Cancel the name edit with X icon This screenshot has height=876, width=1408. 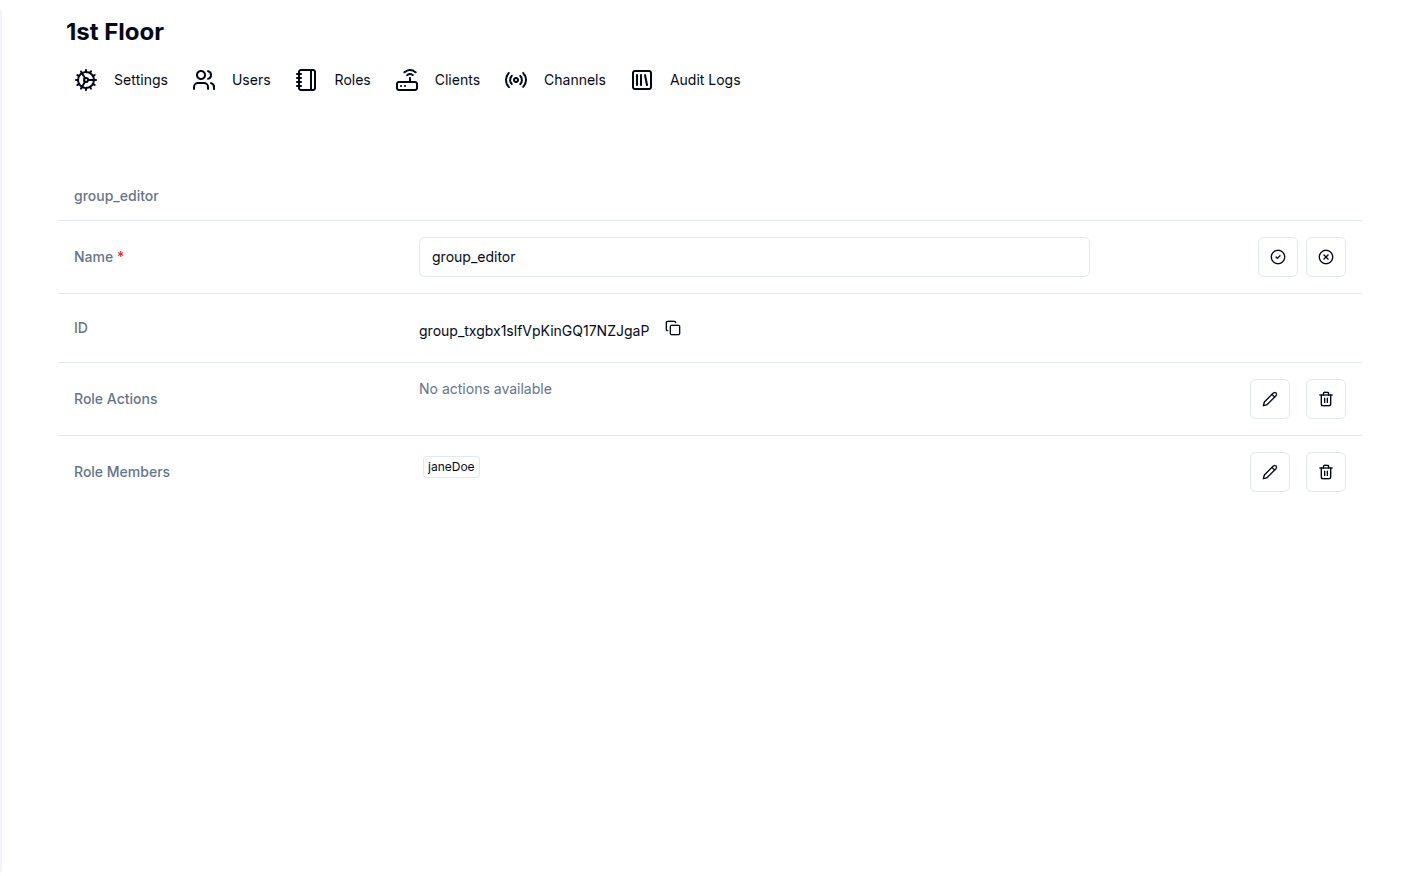[1326, 257]
